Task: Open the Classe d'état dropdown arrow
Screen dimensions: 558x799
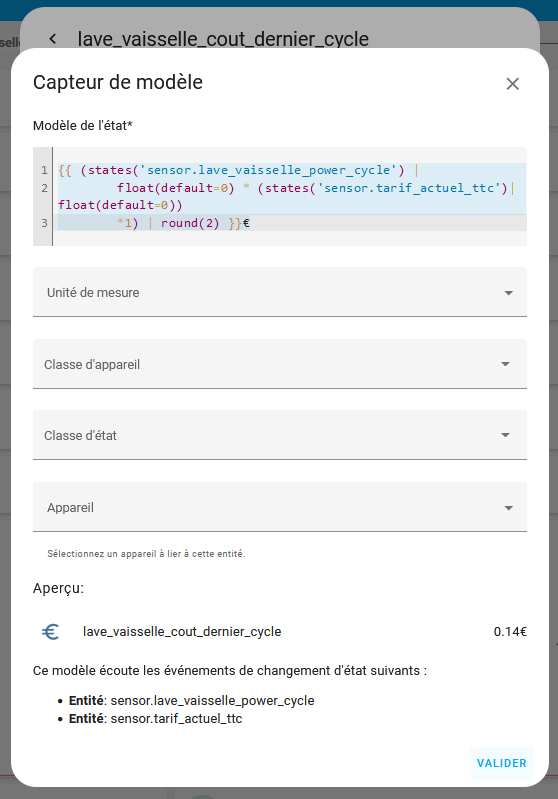Action: coord(505,435)
